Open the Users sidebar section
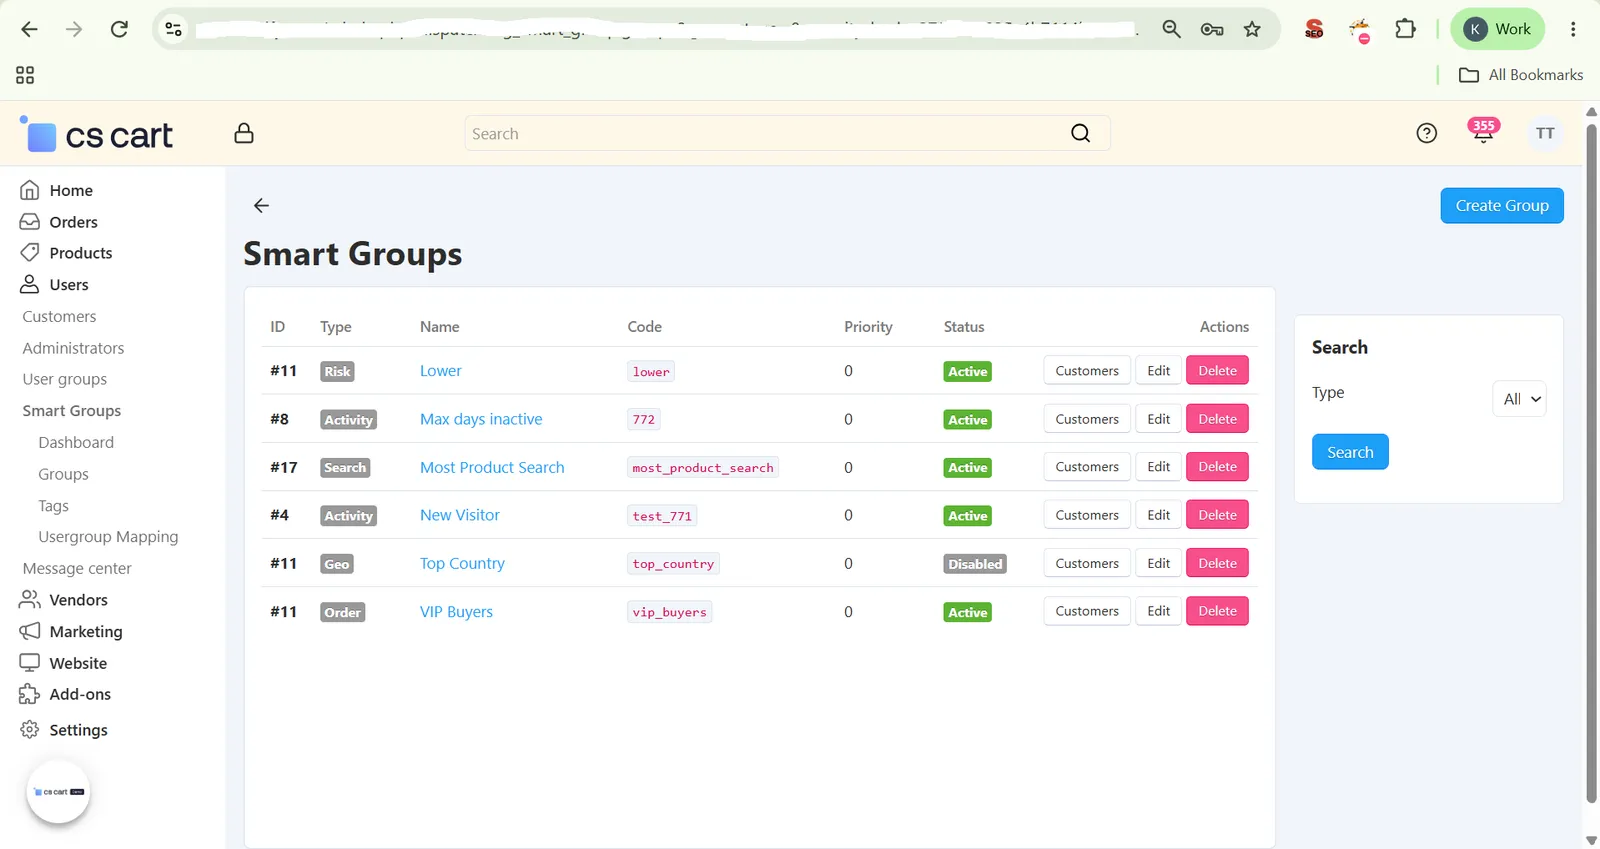The image size is (1600, 849). [x=69, y=285]
